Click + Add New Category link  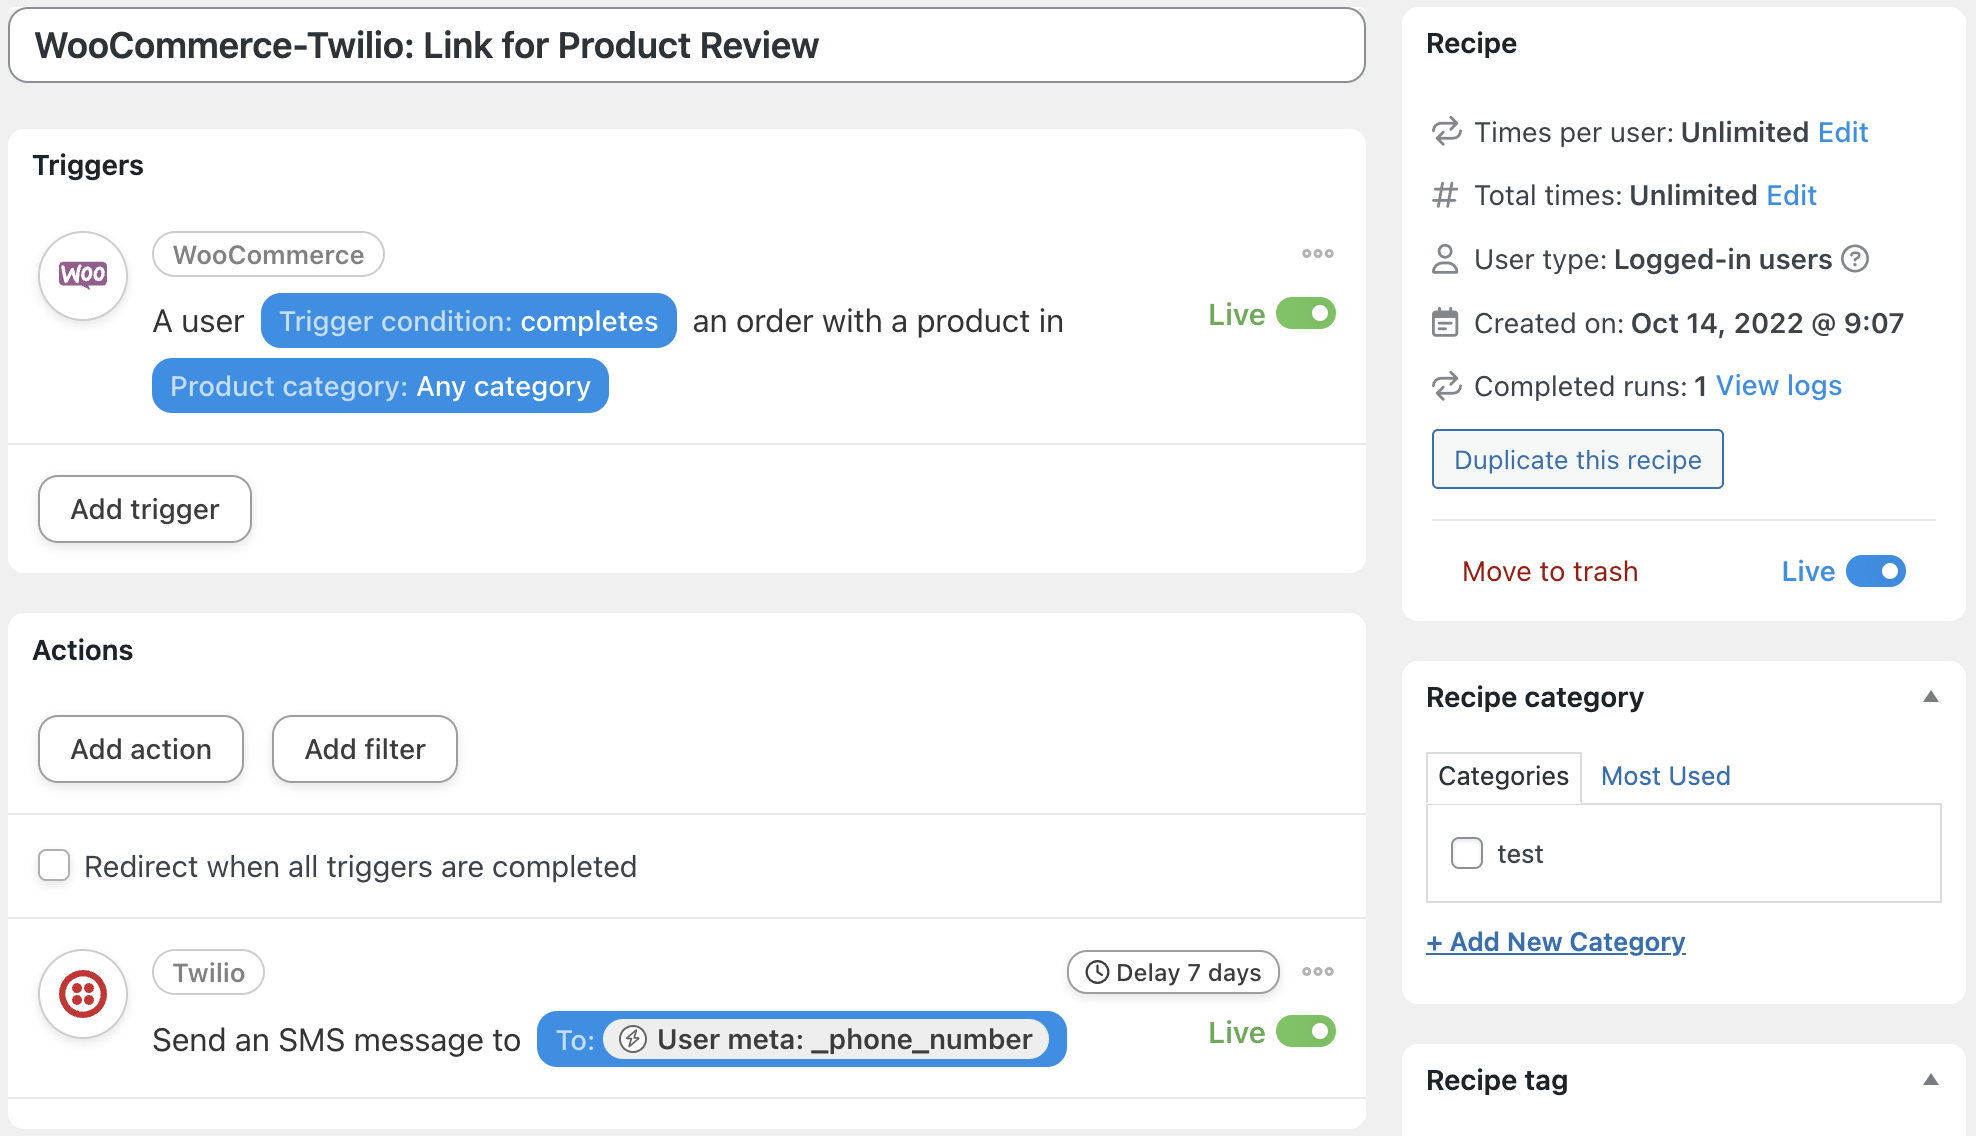pos(1556,942)
